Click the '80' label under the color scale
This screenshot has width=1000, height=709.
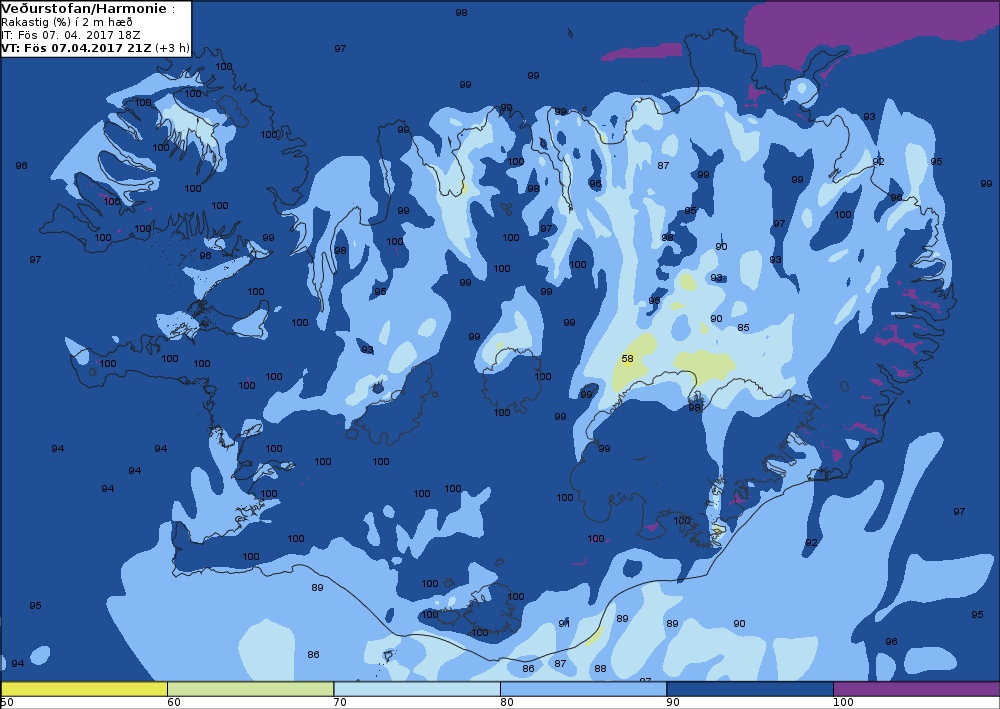click(506, 703)
